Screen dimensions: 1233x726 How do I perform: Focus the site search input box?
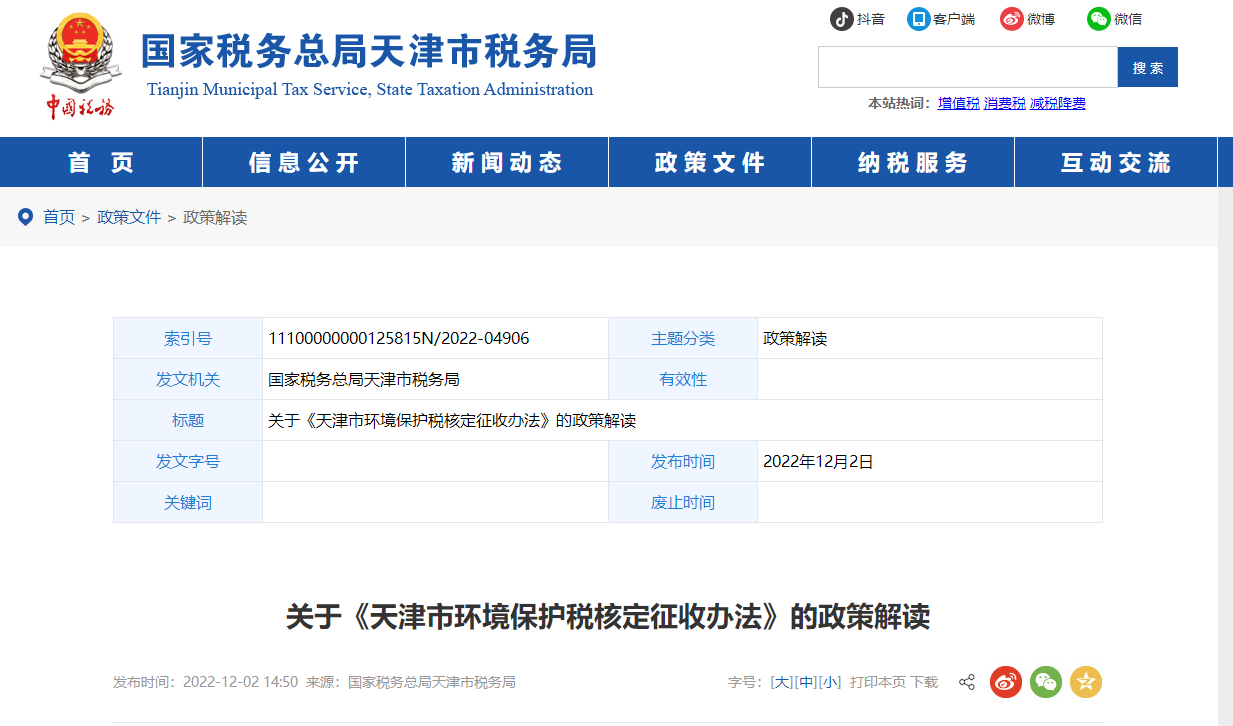(x=968, y=67)
